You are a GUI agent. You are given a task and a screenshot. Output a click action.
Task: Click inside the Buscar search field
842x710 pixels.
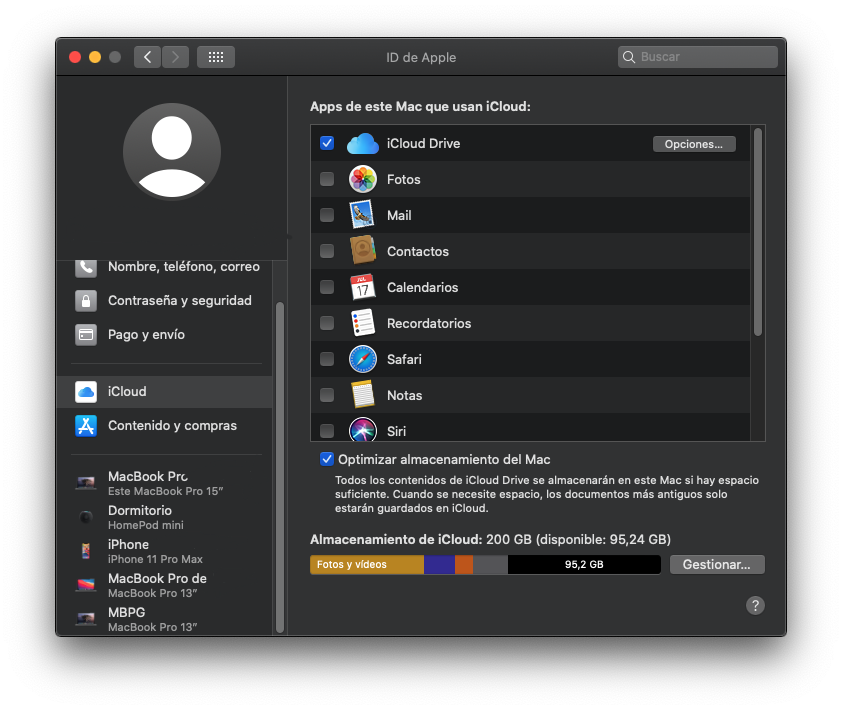click(697, 57)
